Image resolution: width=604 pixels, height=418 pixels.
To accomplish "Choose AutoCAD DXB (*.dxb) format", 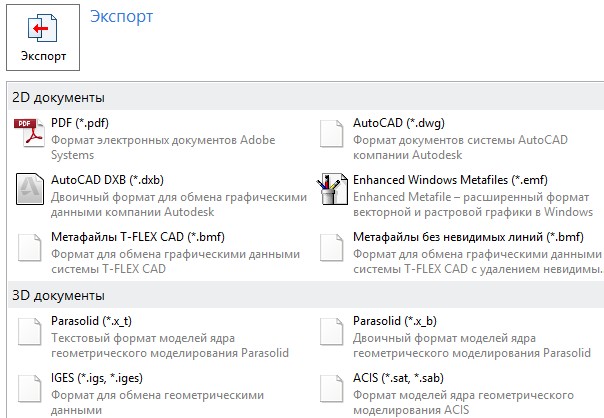I will (x=107, y=180).
